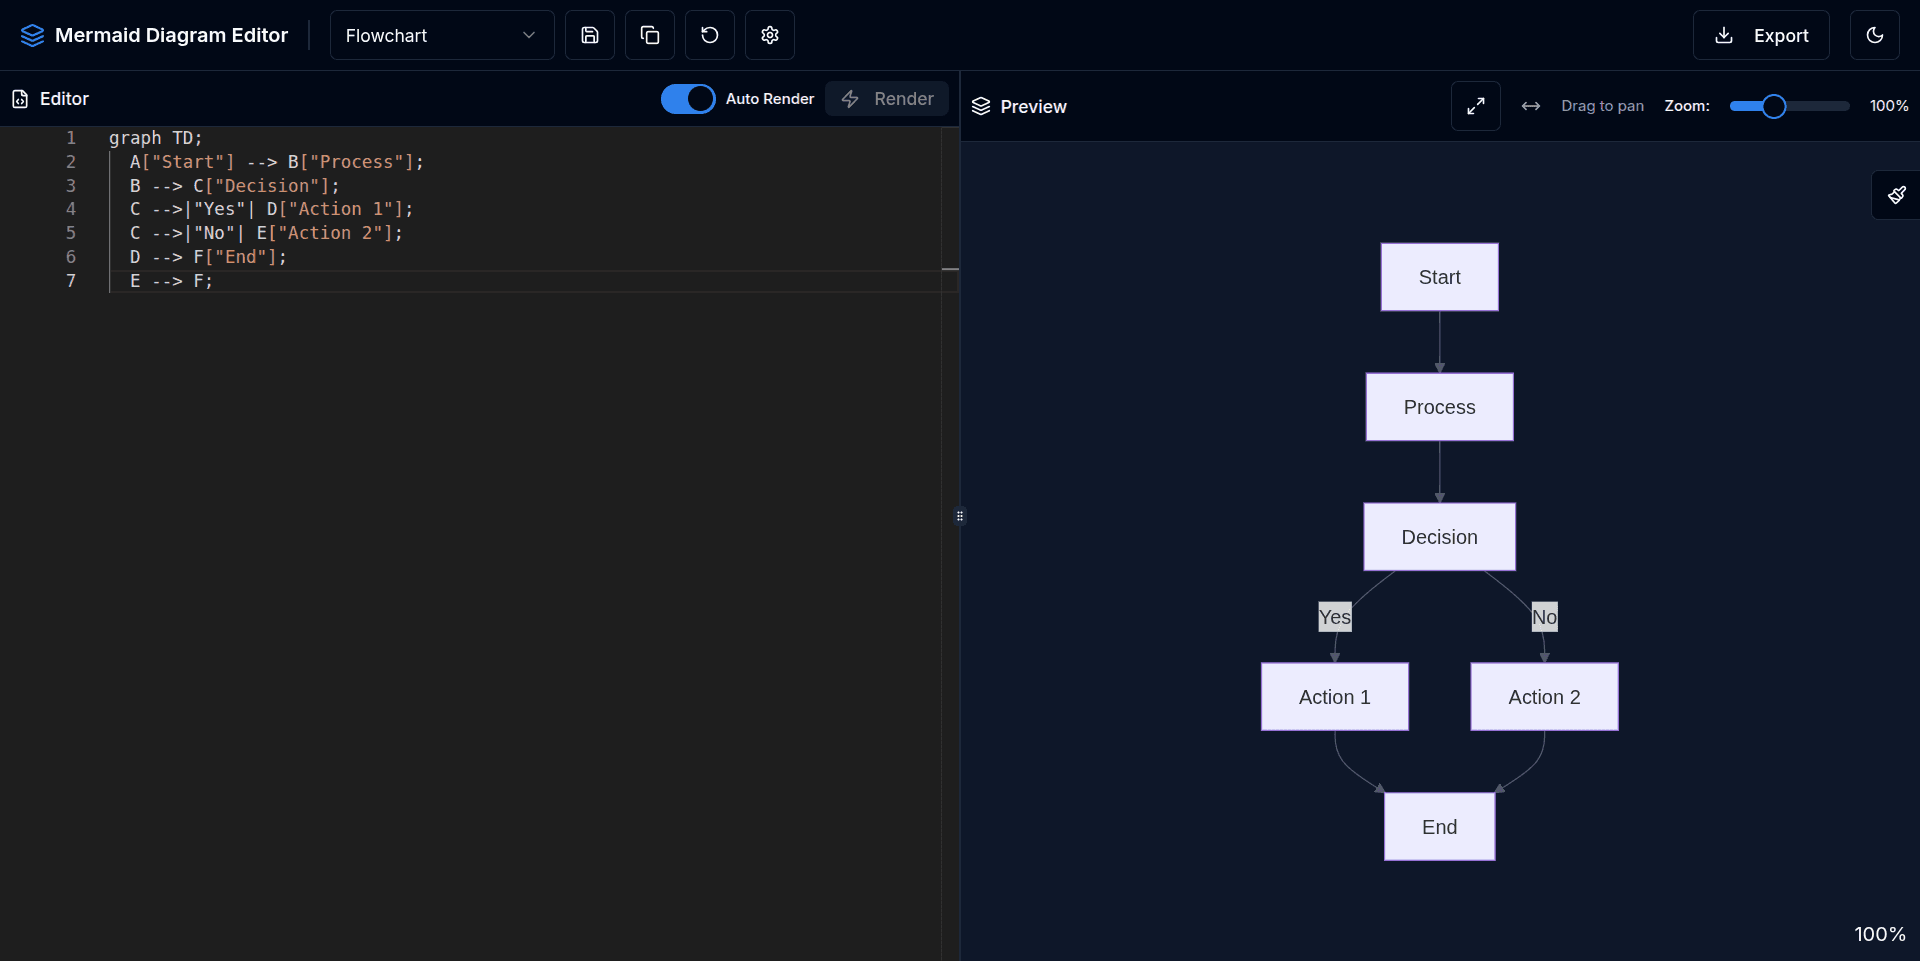Open the Flowchart diagram type dropdown
This screenshot has height=961, width=1920.
[442, 35]
